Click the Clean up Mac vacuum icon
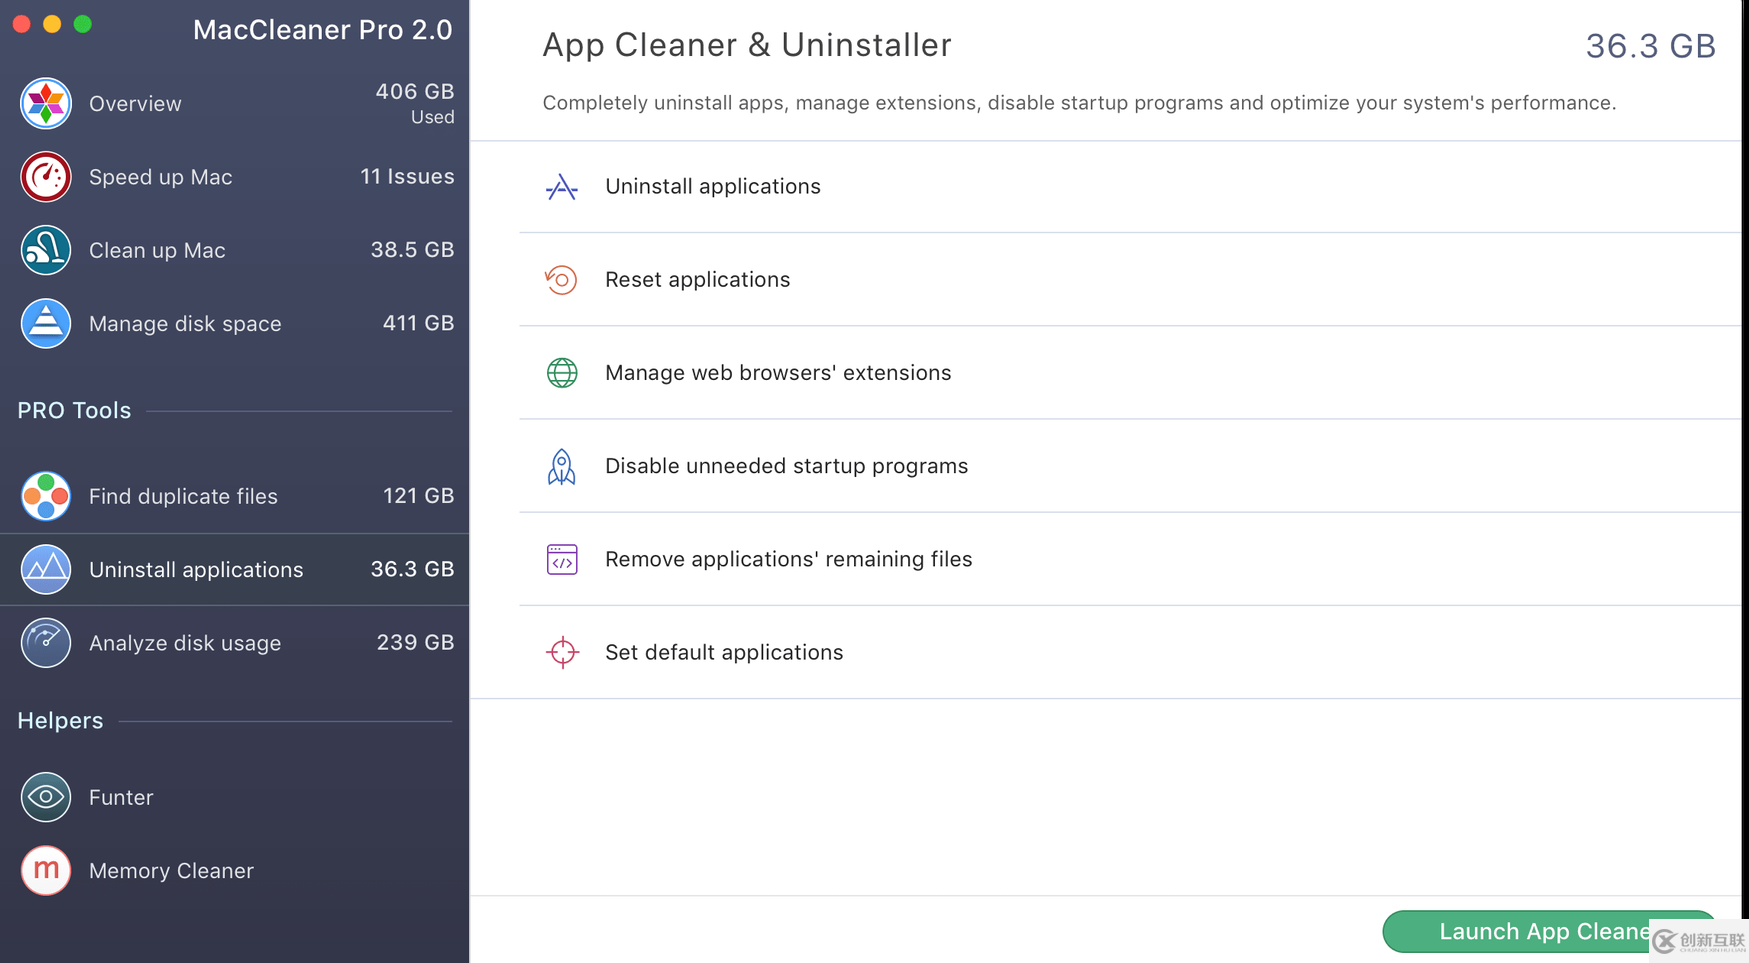The height and width of the screenshot is (963, 1749). pyautogui.click(x=46, y=250)
